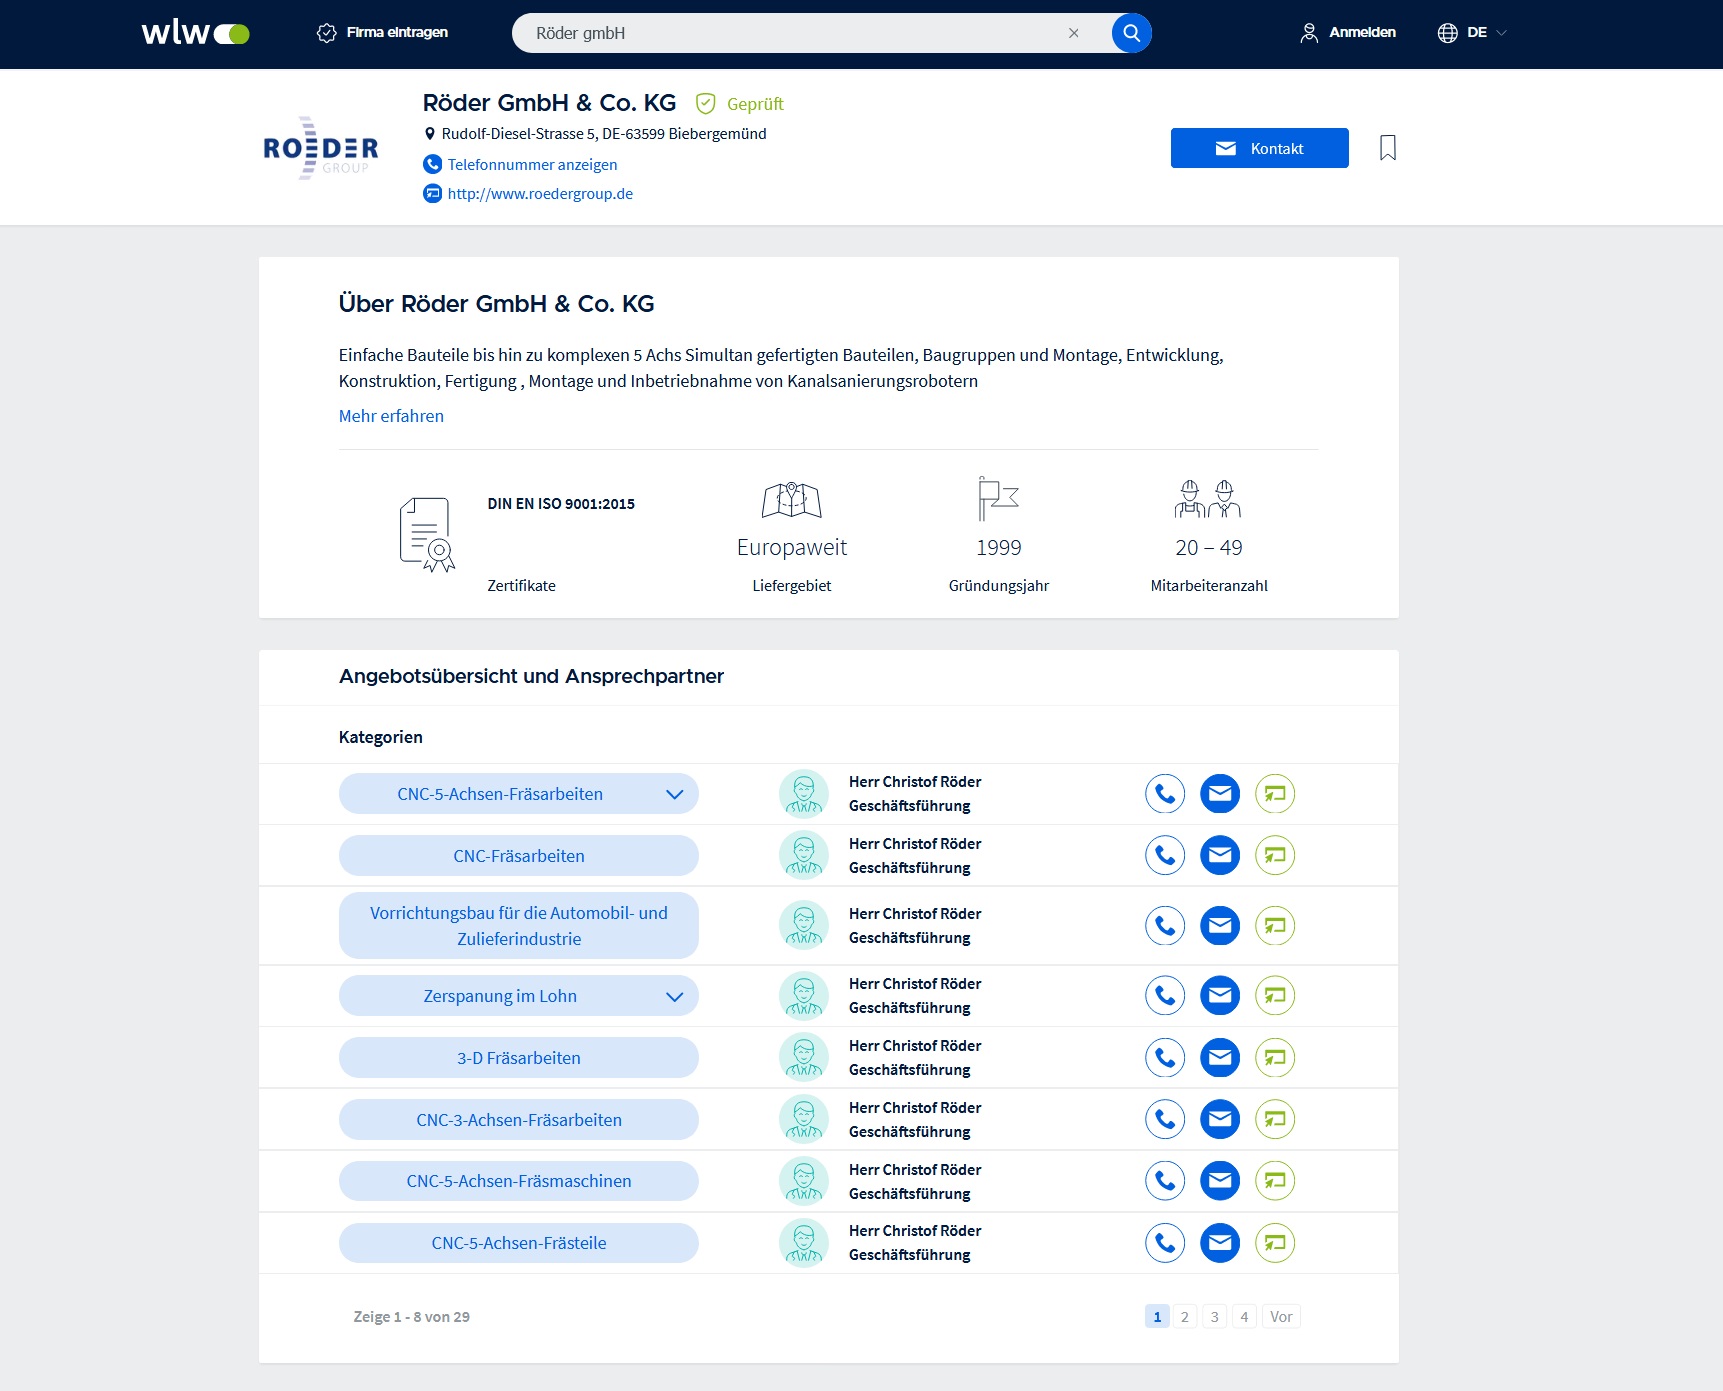Image resolution: width=1723 pixels, height=1391 pixels.
Task: Click green message icon in CNC-3-Achsen-Fräsarbeiten row
Action: [1275, 1119]
